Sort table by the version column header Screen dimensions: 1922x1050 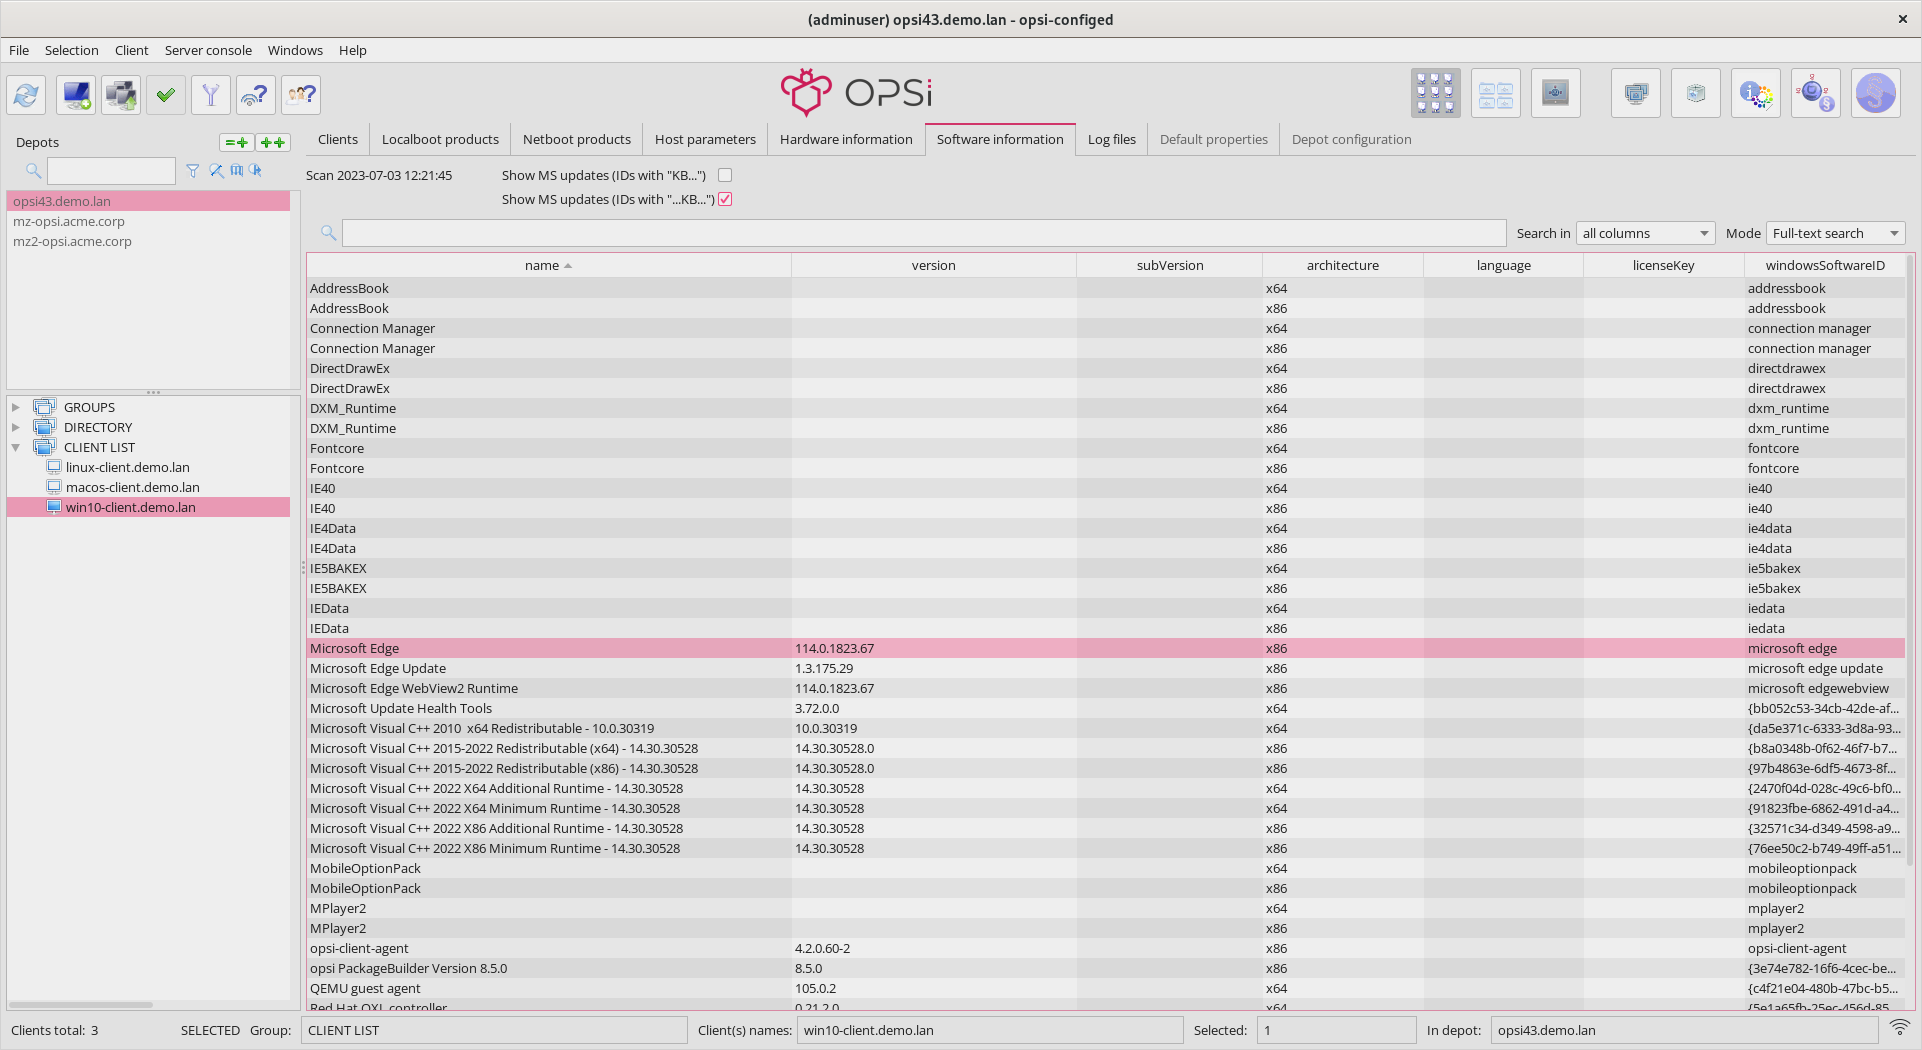pyautogui.click(x=934, y=265)
